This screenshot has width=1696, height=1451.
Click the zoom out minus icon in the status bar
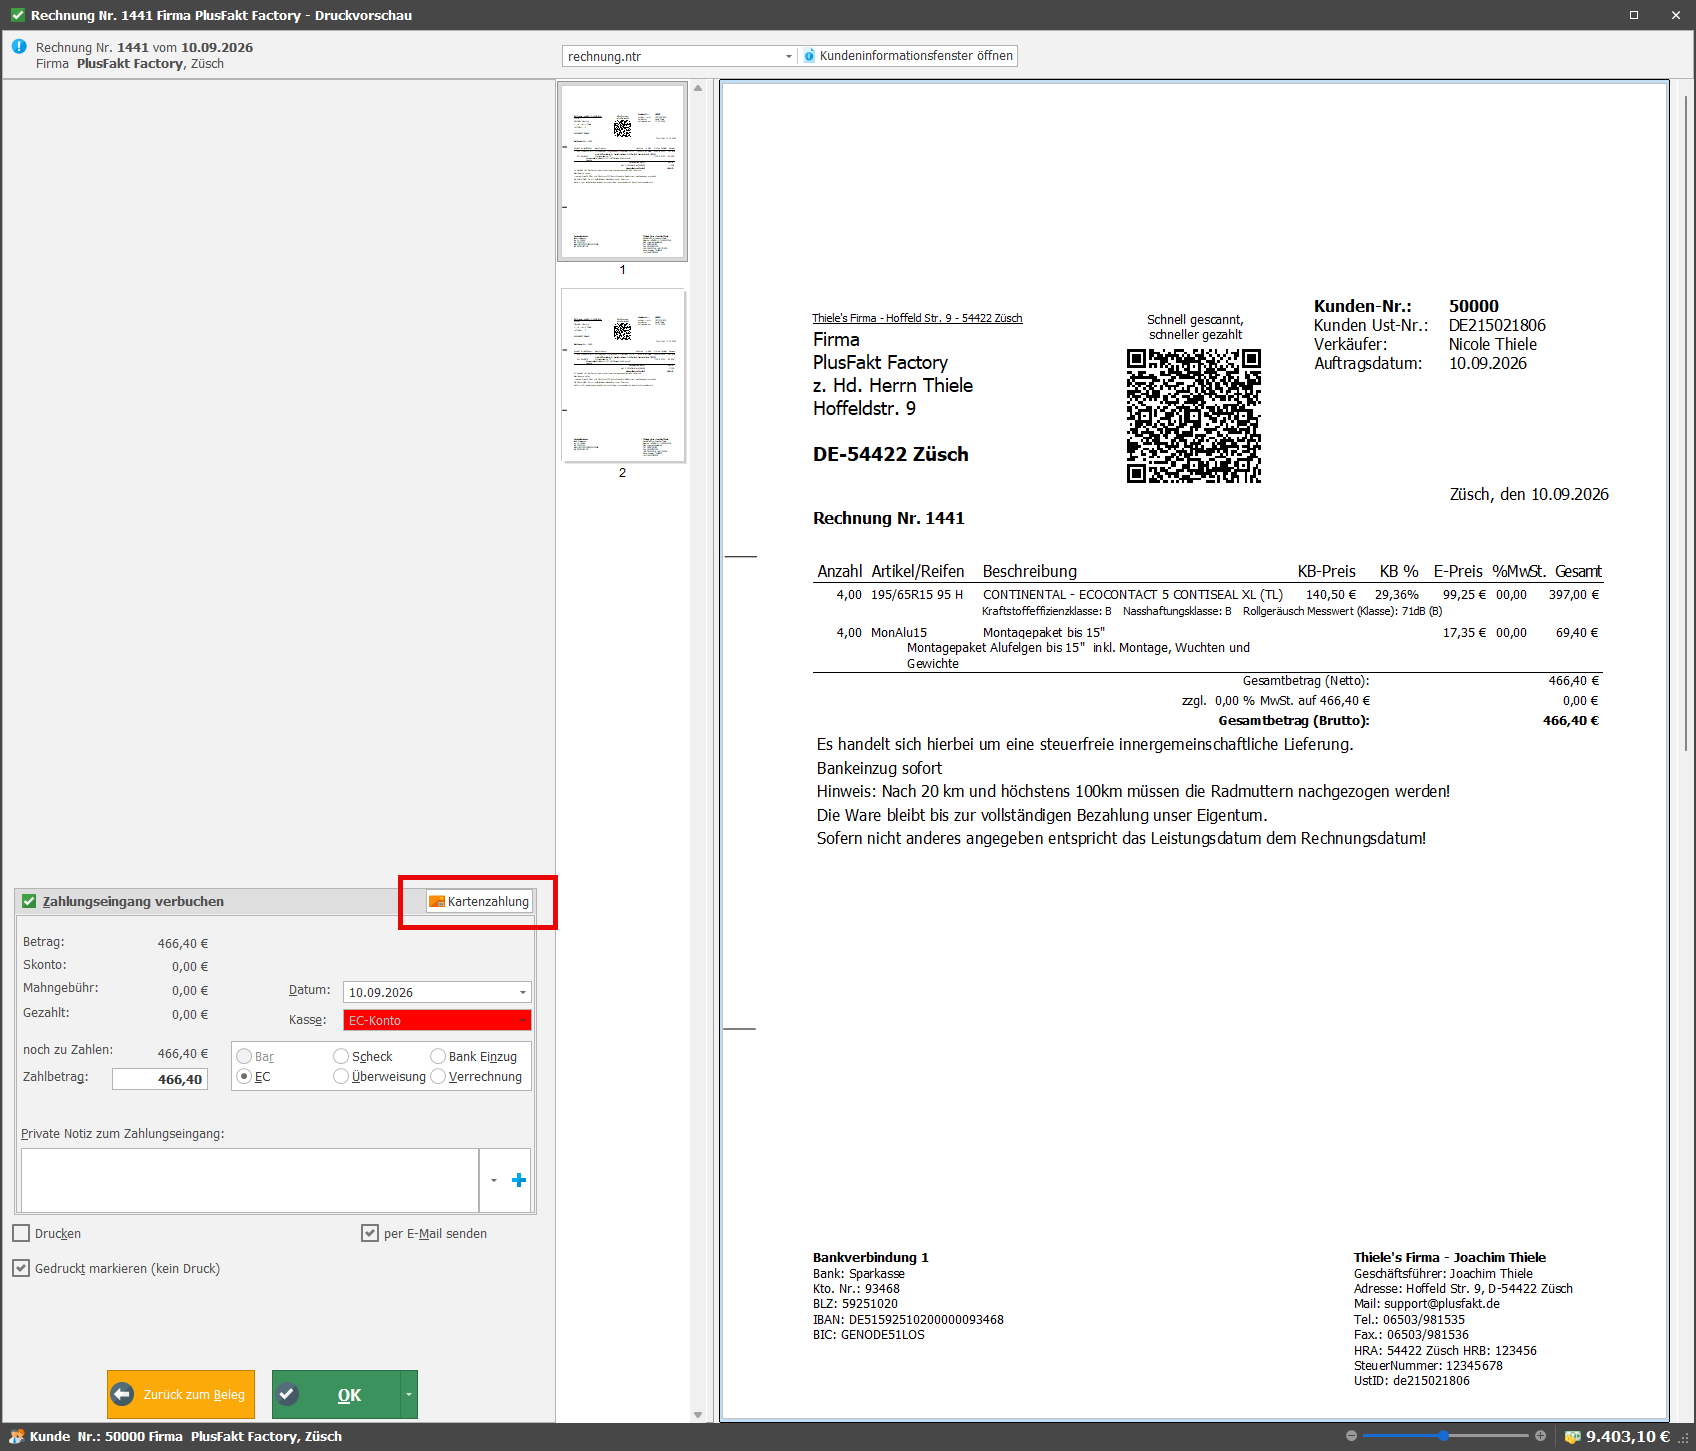[1351, 1436]
